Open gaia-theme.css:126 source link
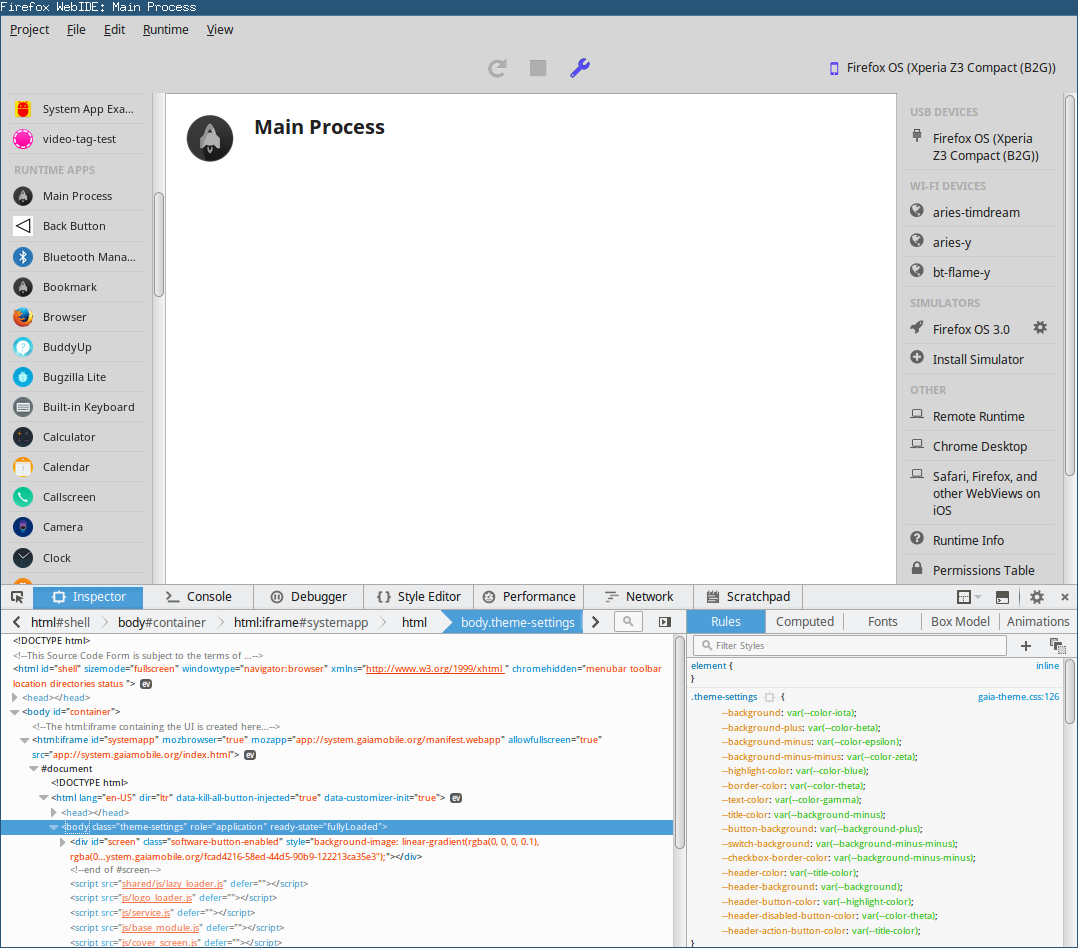The height and width of the screenshot is (948, 1078). [x=1018, y=697]
